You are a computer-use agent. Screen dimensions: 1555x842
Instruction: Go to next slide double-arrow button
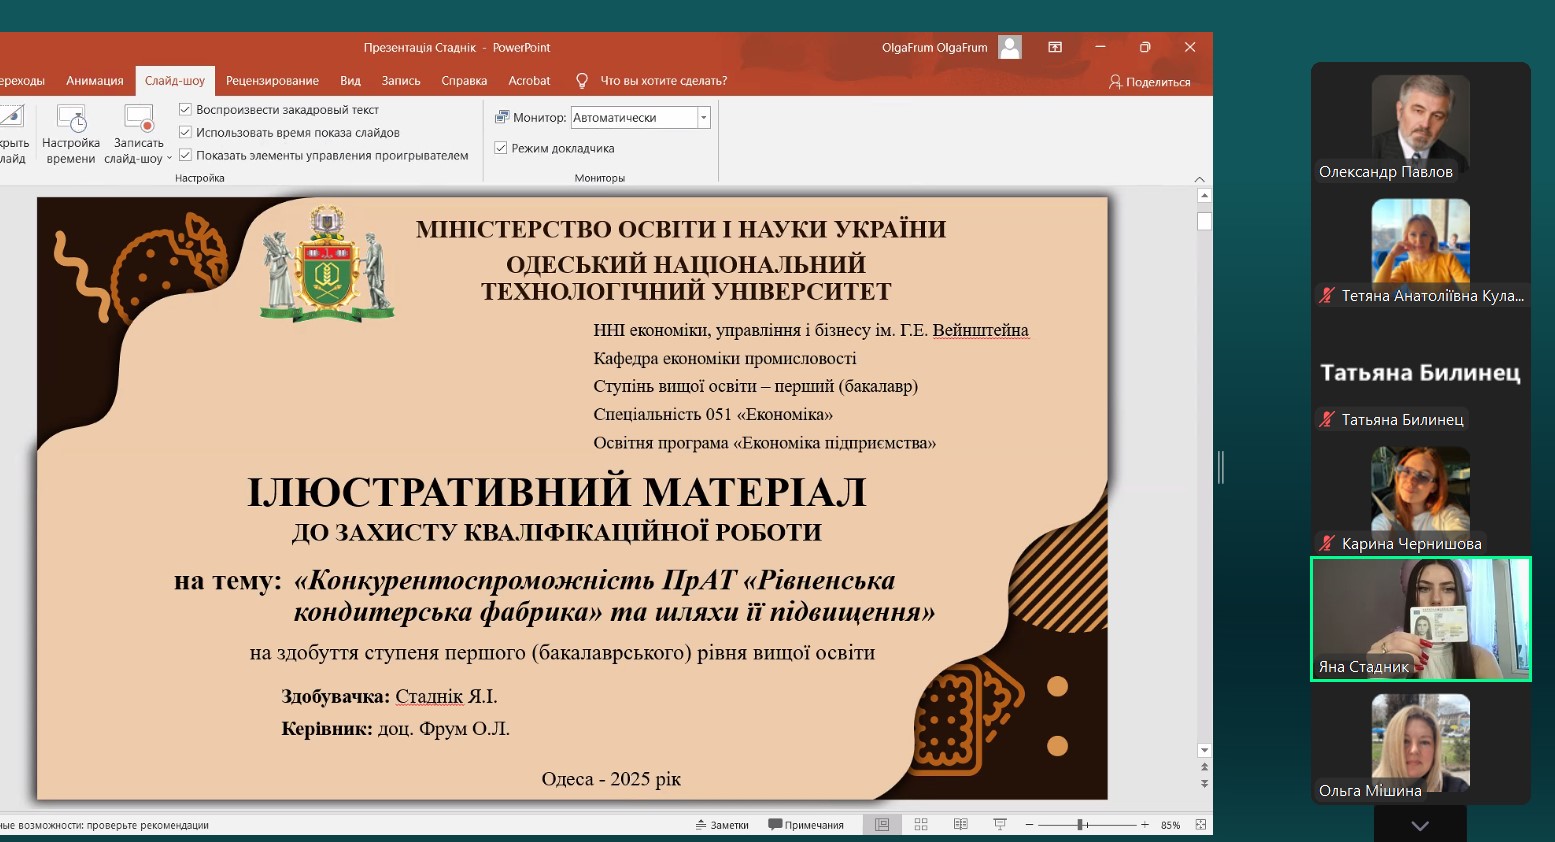click(1204, 784)
